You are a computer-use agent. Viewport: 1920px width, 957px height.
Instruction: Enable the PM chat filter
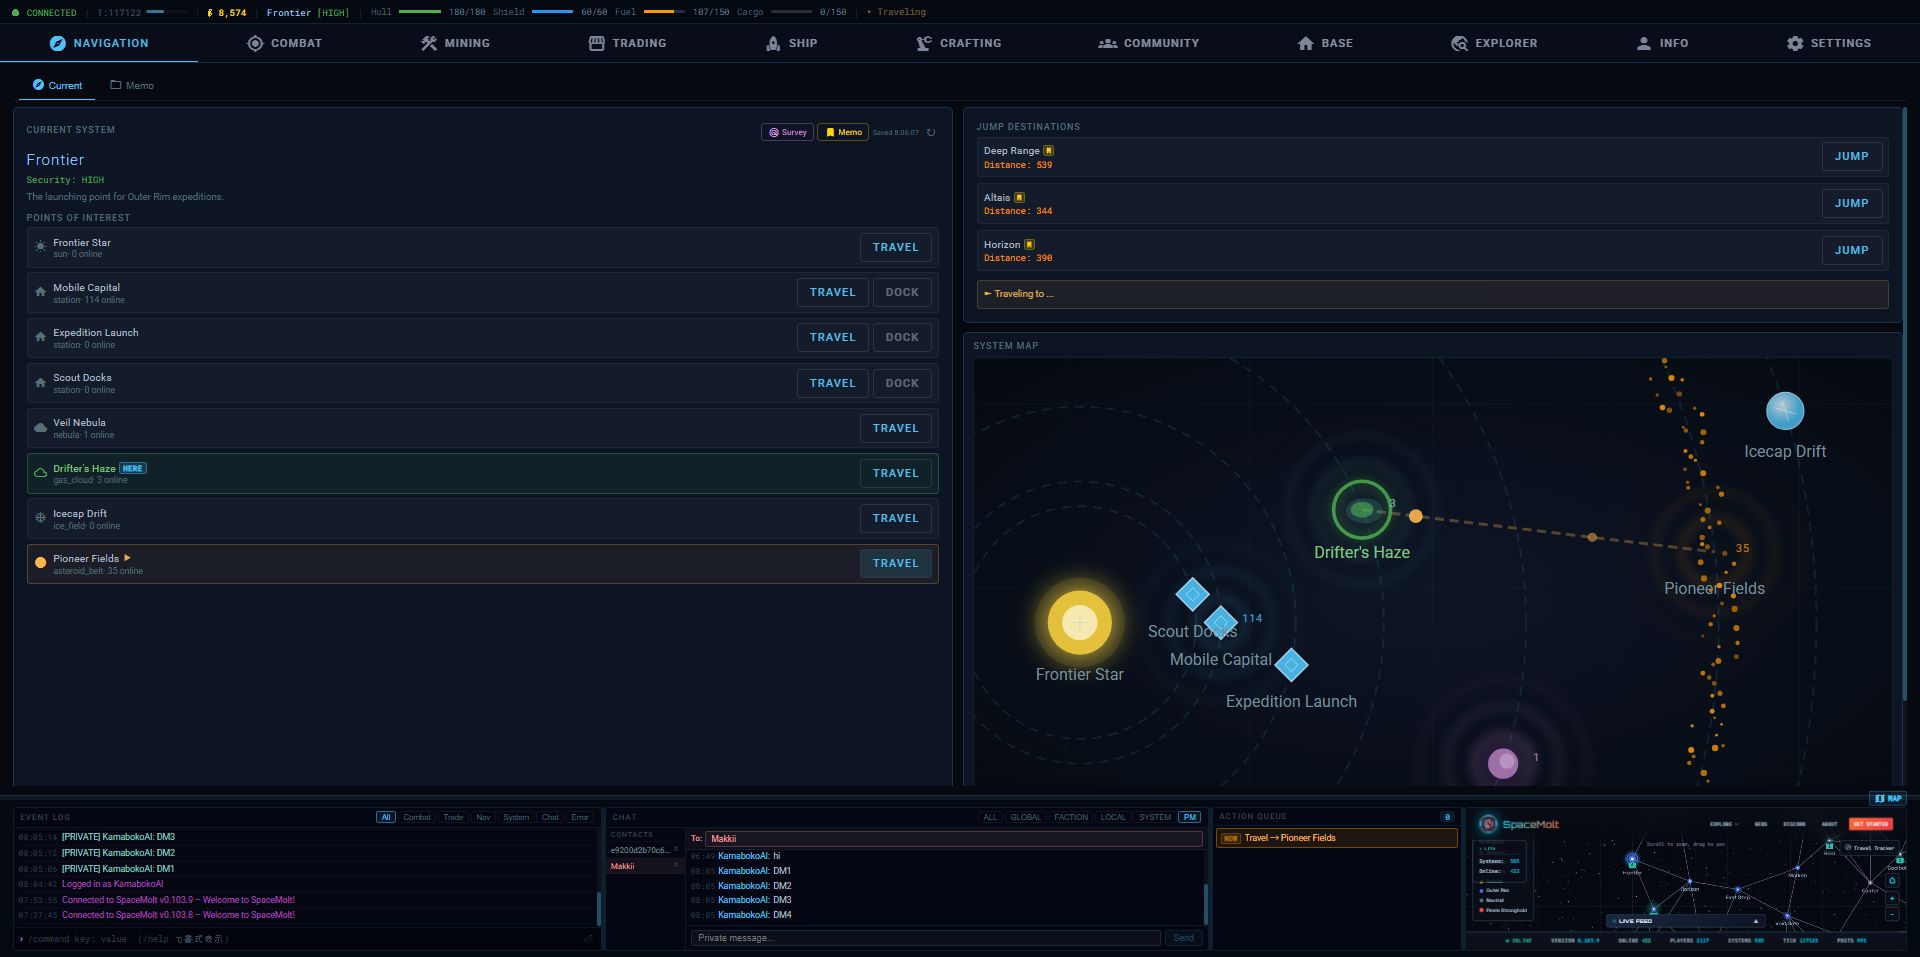tap(1188, 817)
